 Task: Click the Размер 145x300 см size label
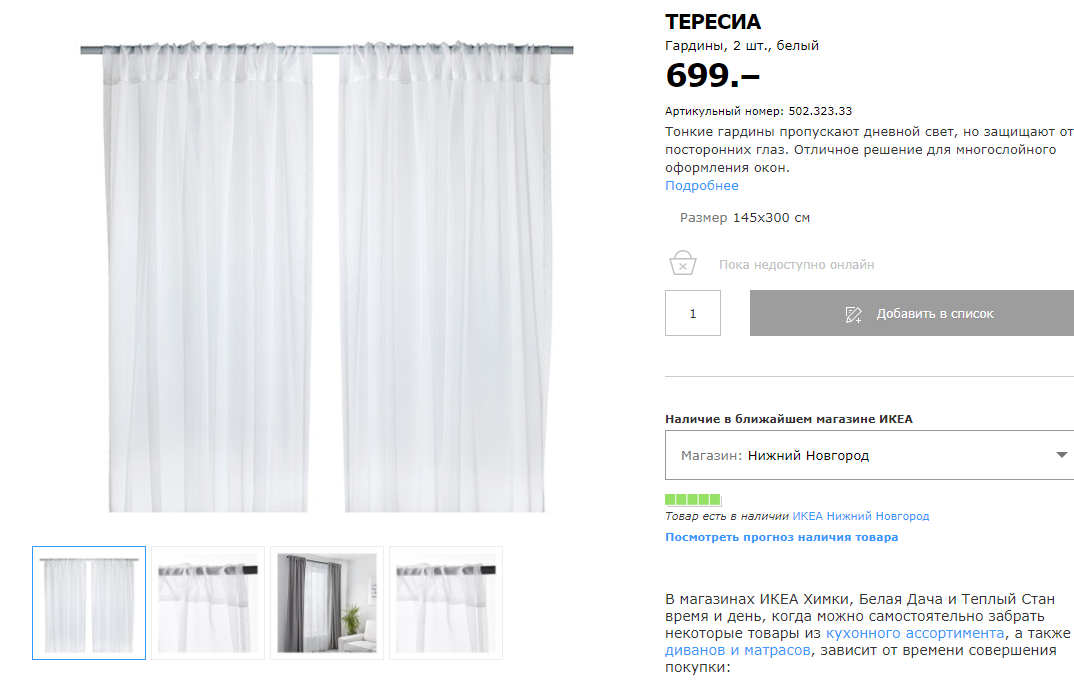pyautogui.click(x=745, y=218)
